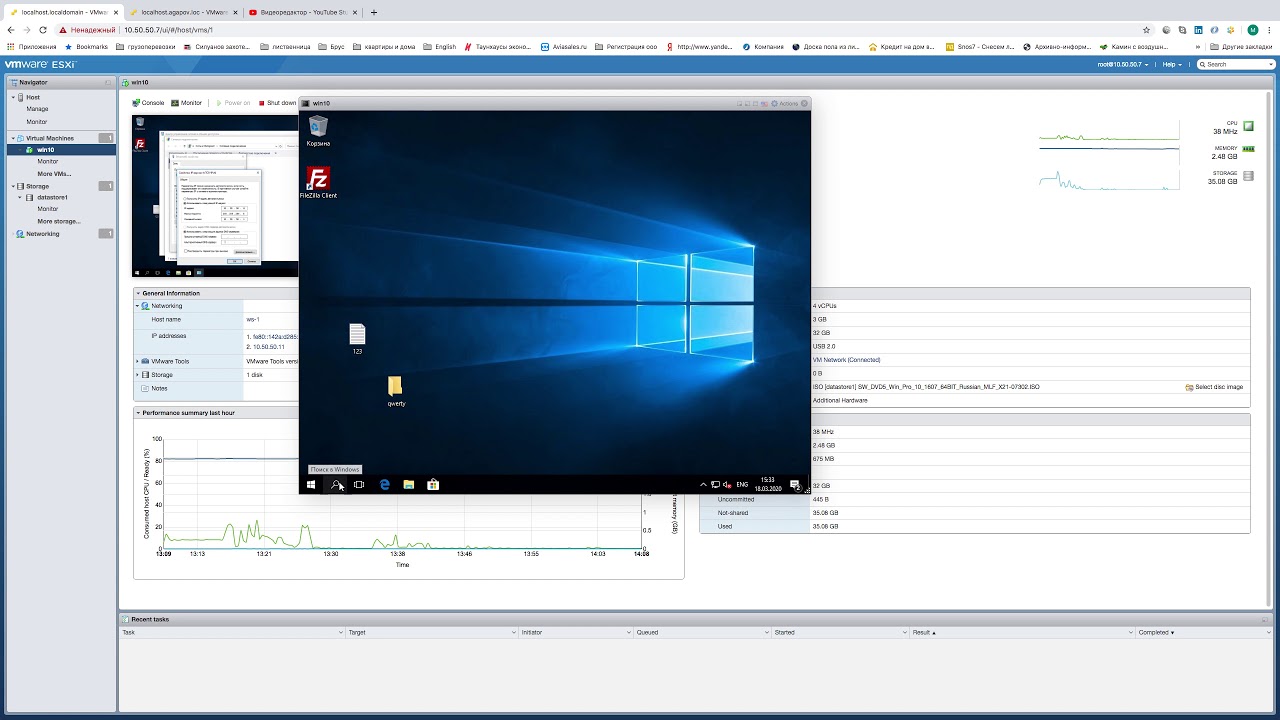Image resolution: width=1280 pixels, height=720 pixels.
Task: Open File Explorer from the VM taskbar
Action: (408, 485)
